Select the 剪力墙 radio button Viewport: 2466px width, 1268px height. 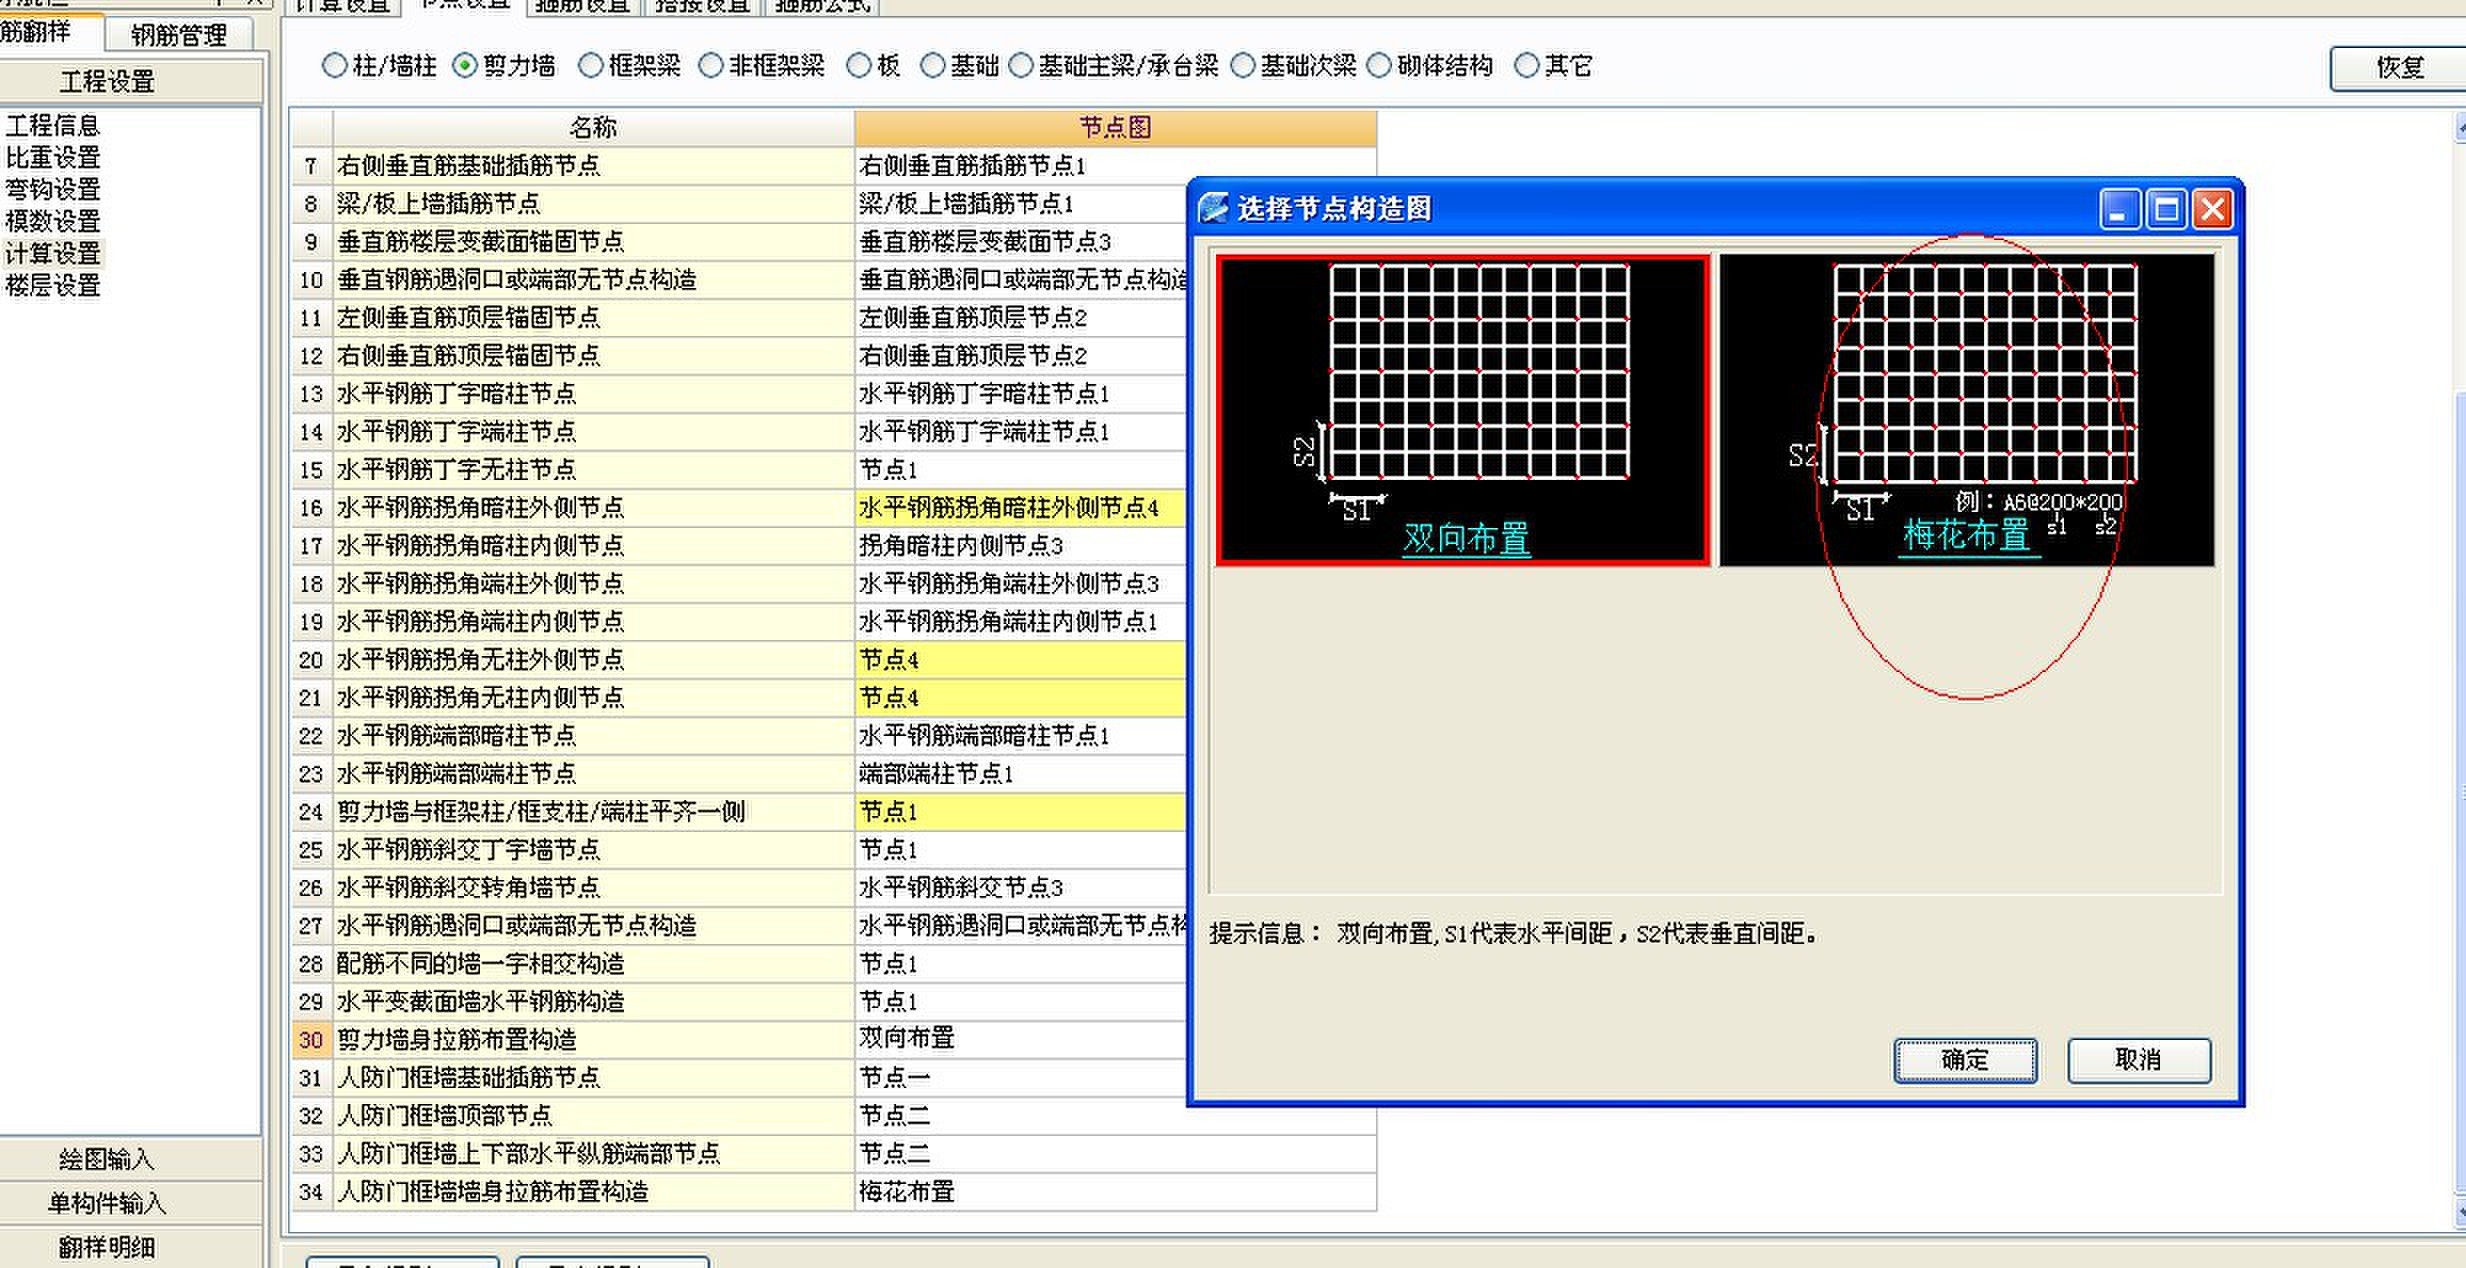(x=465, y=66)
